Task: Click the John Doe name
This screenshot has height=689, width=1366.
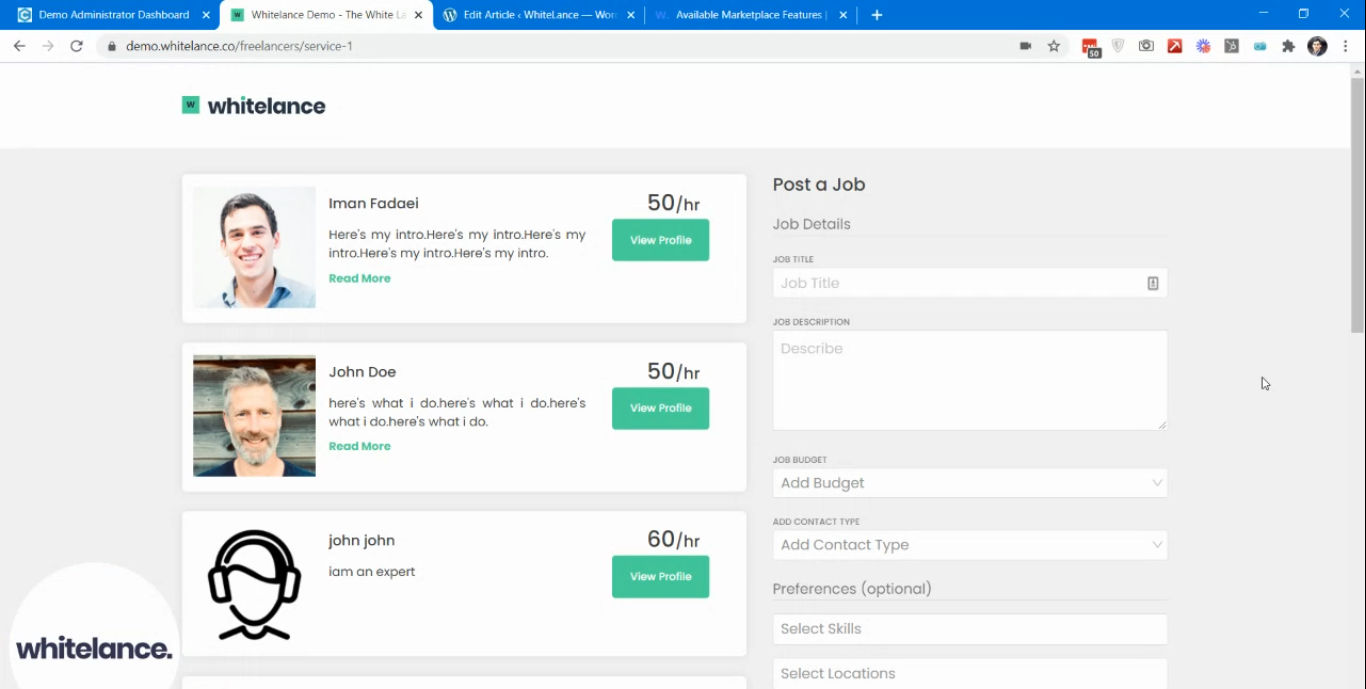Action: point(362,372)
